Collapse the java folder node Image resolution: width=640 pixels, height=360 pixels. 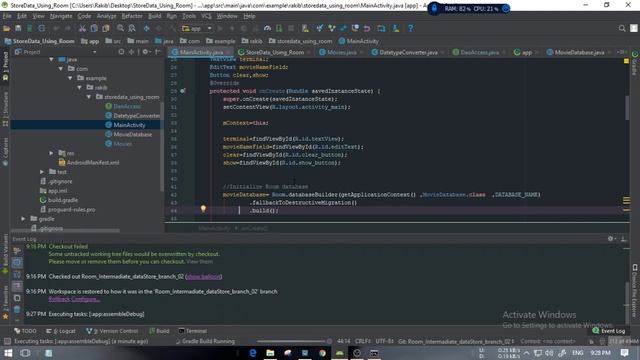51,60
